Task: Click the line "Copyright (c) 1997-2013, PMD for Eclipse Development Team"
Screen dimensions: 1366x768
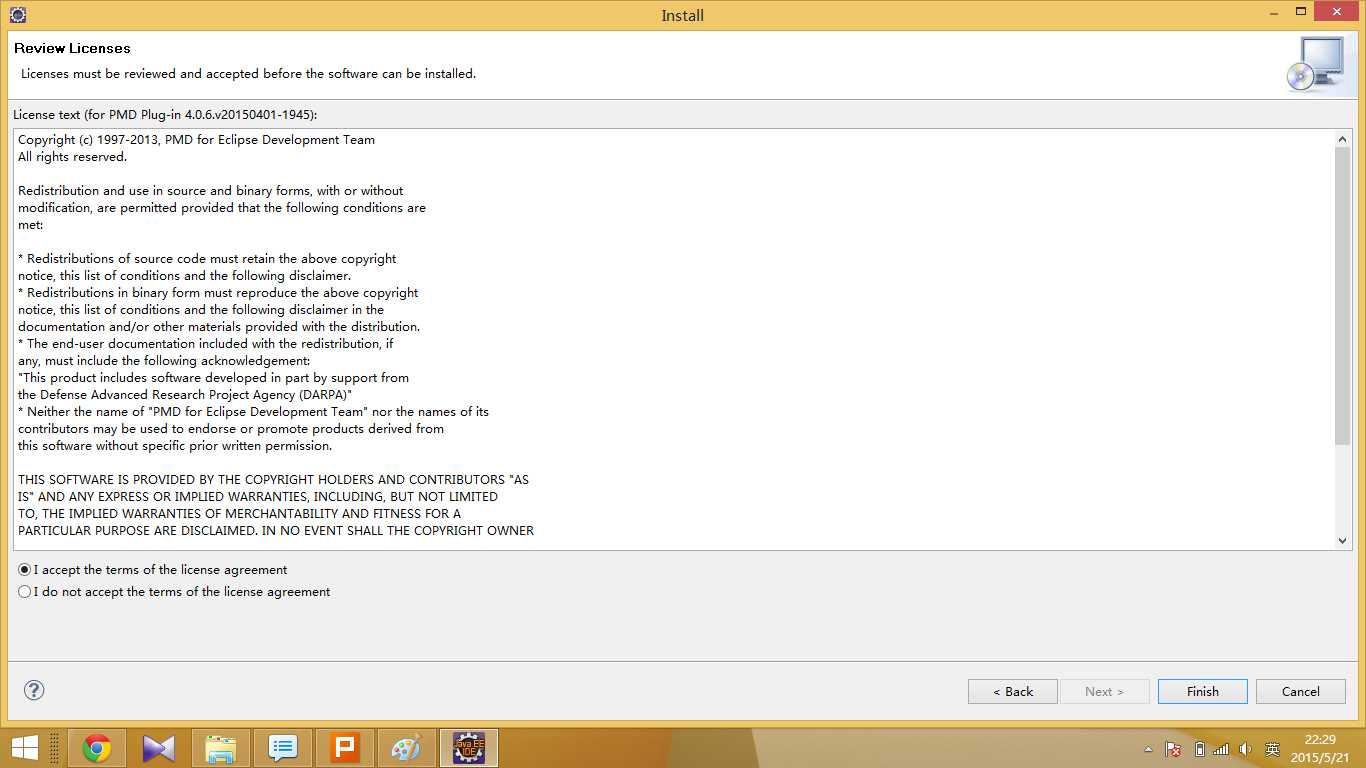Action: [196, 140]
